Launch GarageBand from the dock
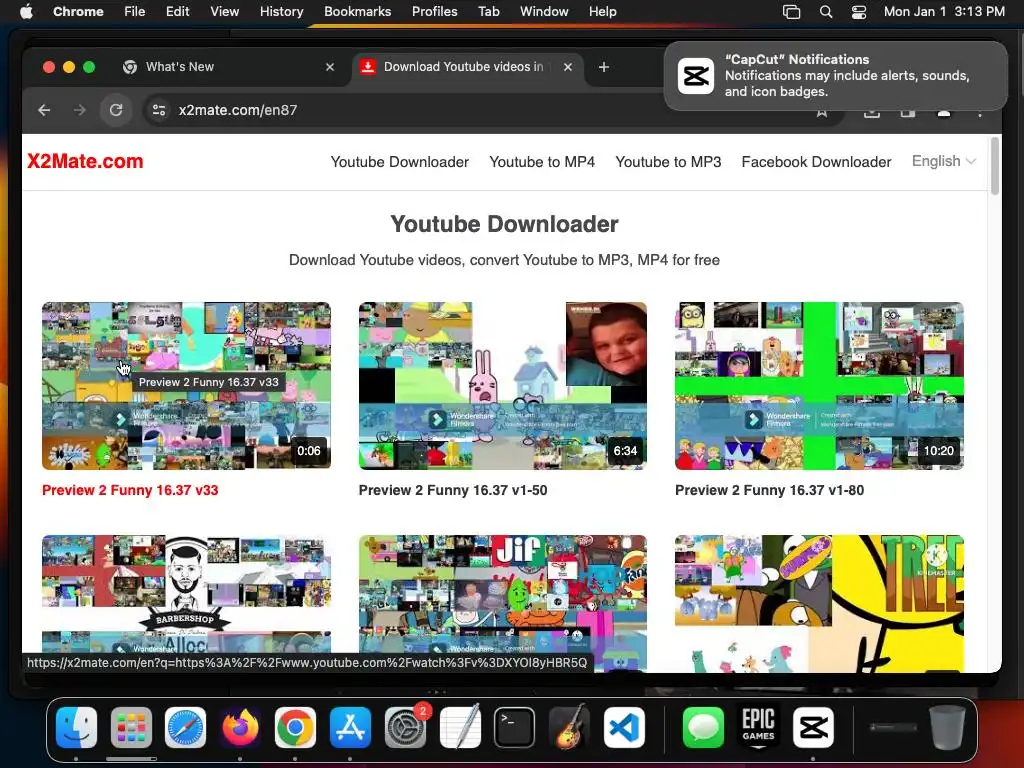This screenshot has width=1024, height=768. click(569, 727)
